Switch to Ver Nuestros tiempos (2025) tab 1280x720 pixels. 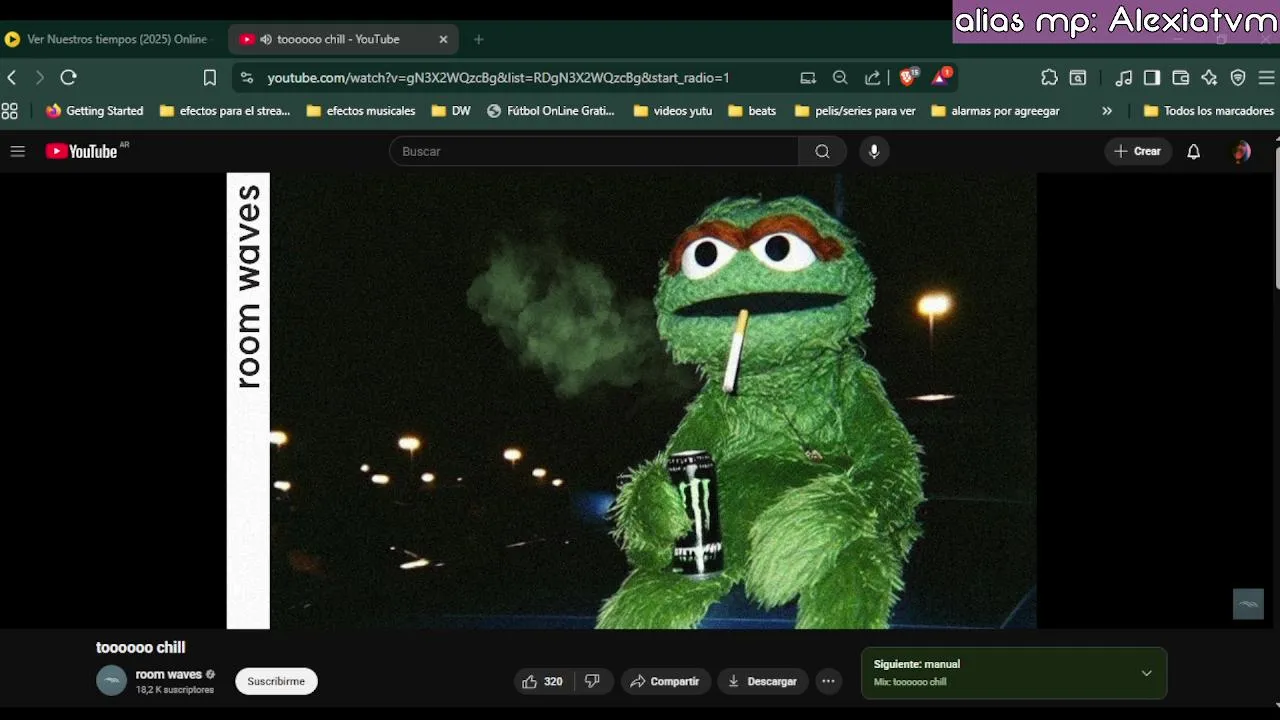point(110,39)
